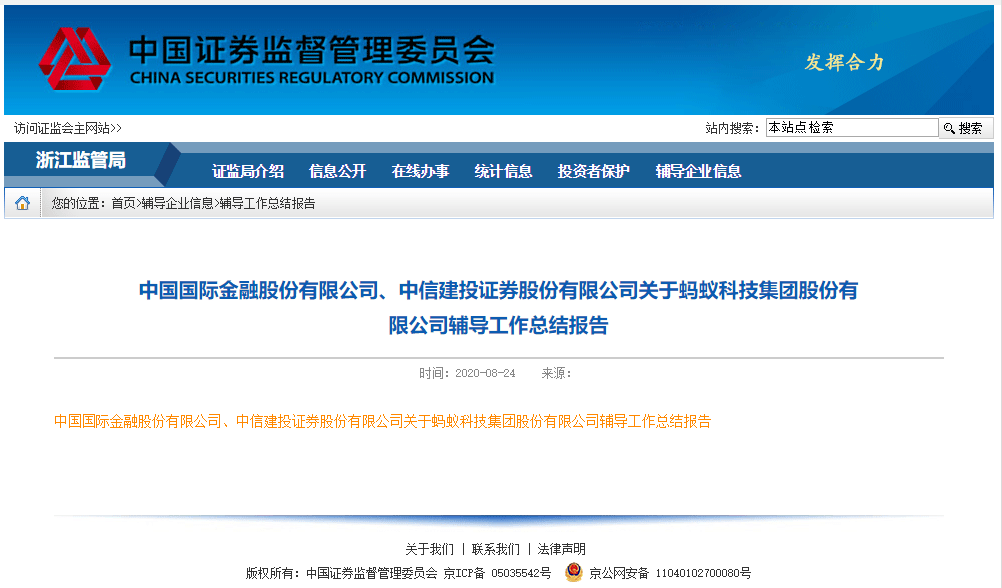Open the 在线办事 menu
This screenshot has height=588, width=1002.
pos(420,171)
